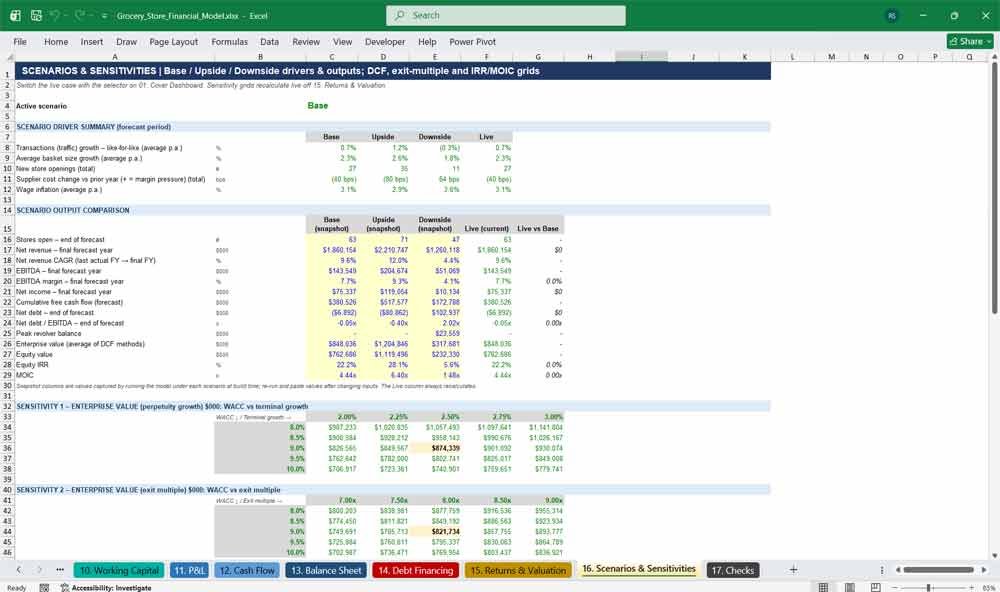This screenshot has width=1000, height=592.
Task: Click vertical scrollbar down arrow
Action: 995,556
